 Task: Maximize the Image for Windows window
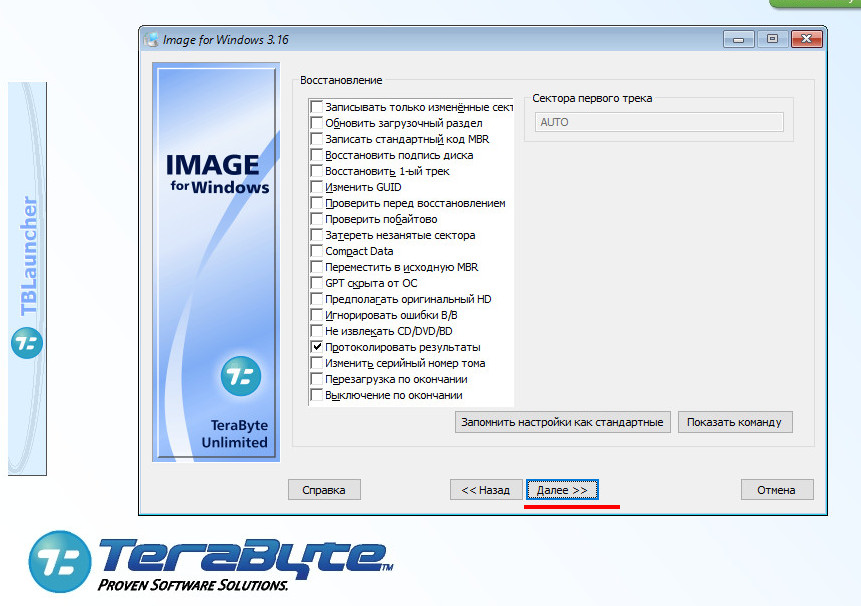(x=772, y=39)
